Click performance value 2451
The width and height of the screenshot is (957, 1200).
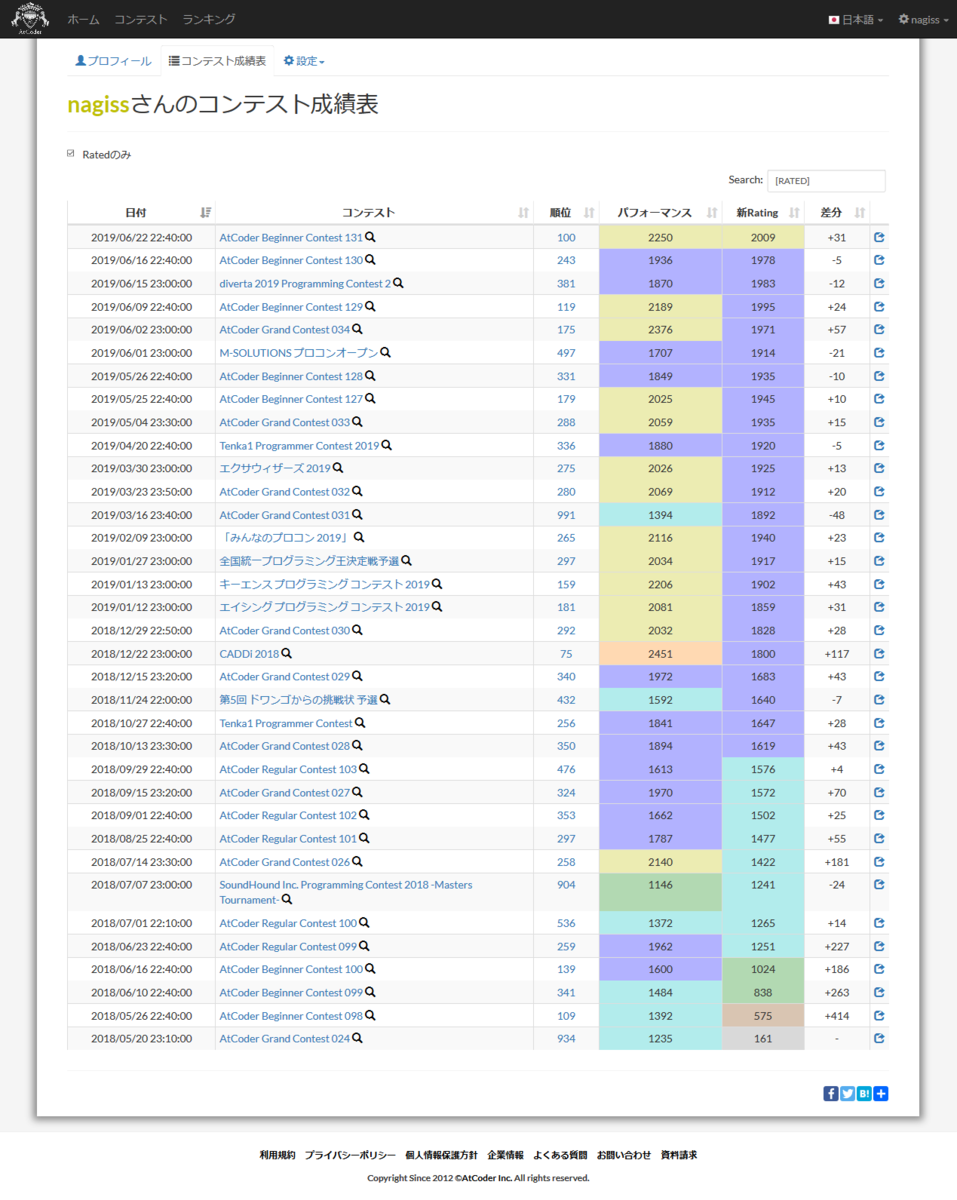point(660,653)
